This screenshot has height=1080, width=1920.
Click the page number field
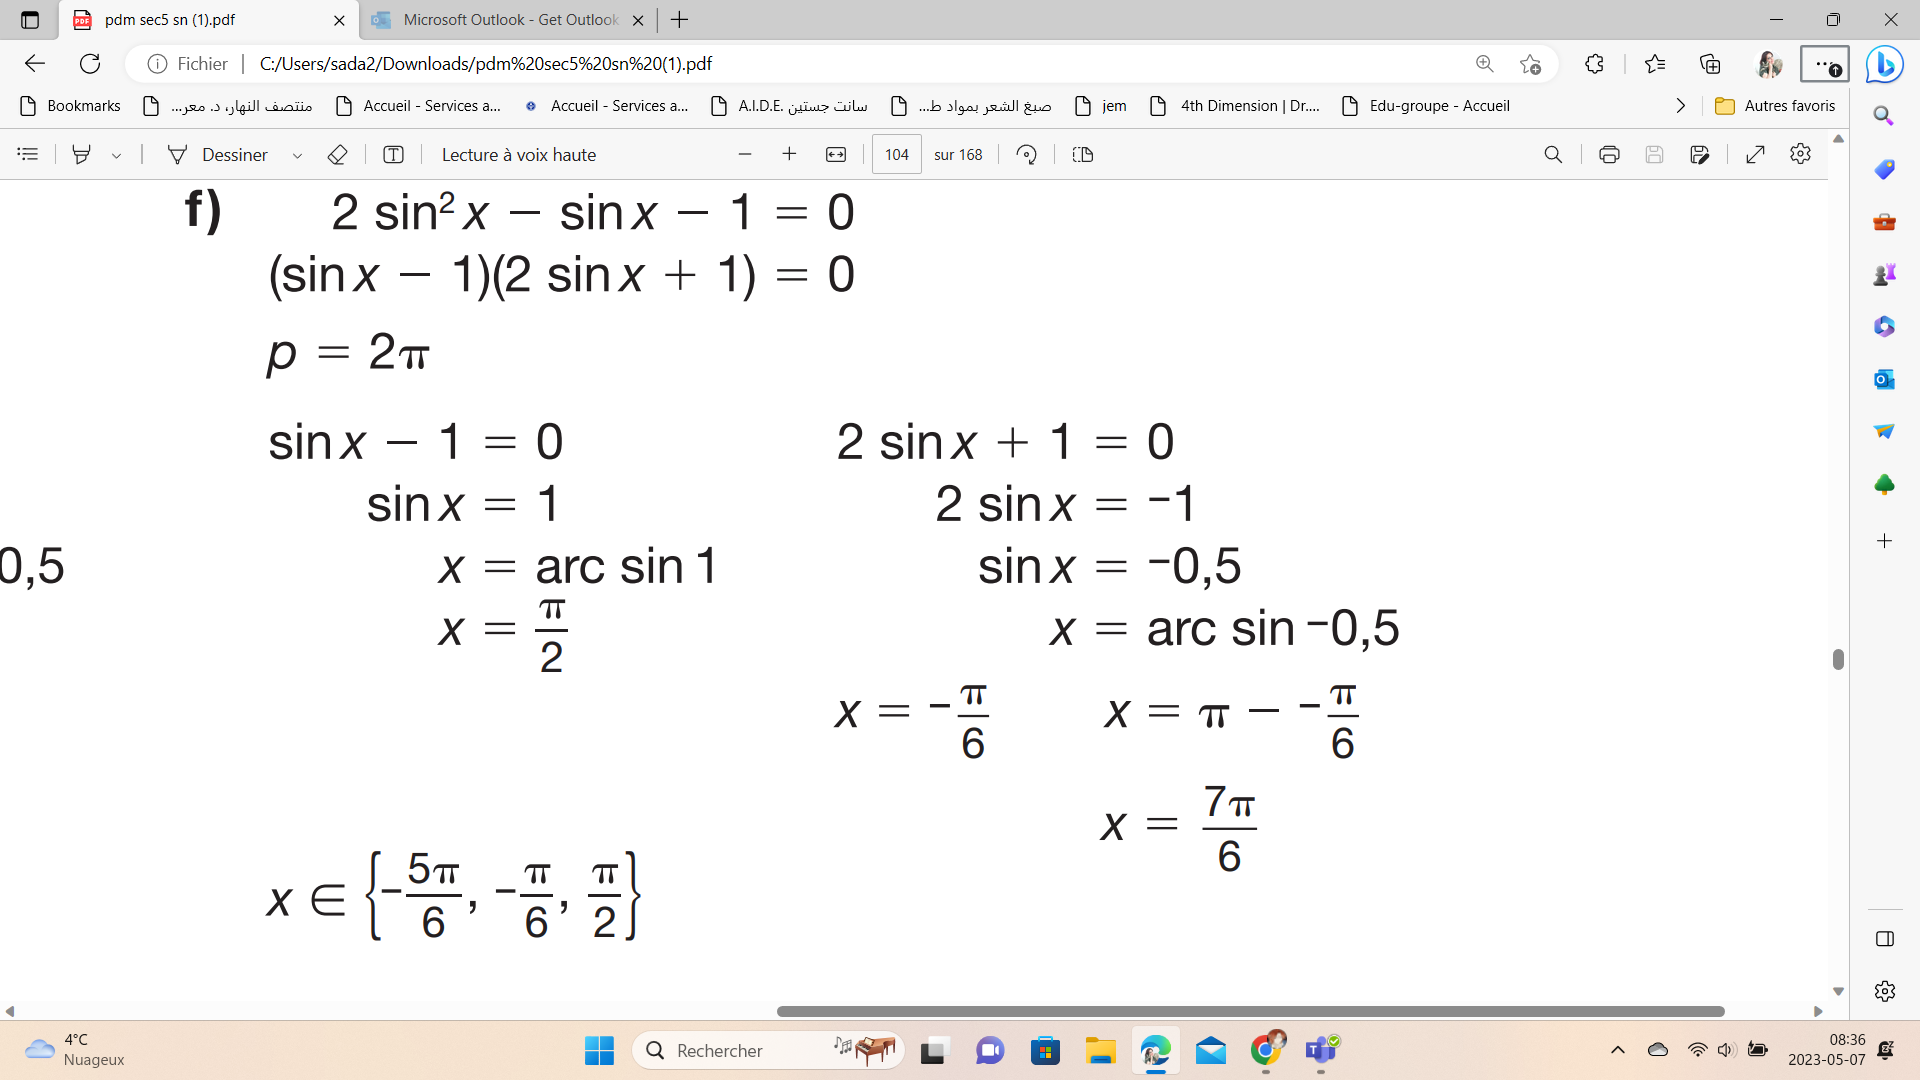896,154
